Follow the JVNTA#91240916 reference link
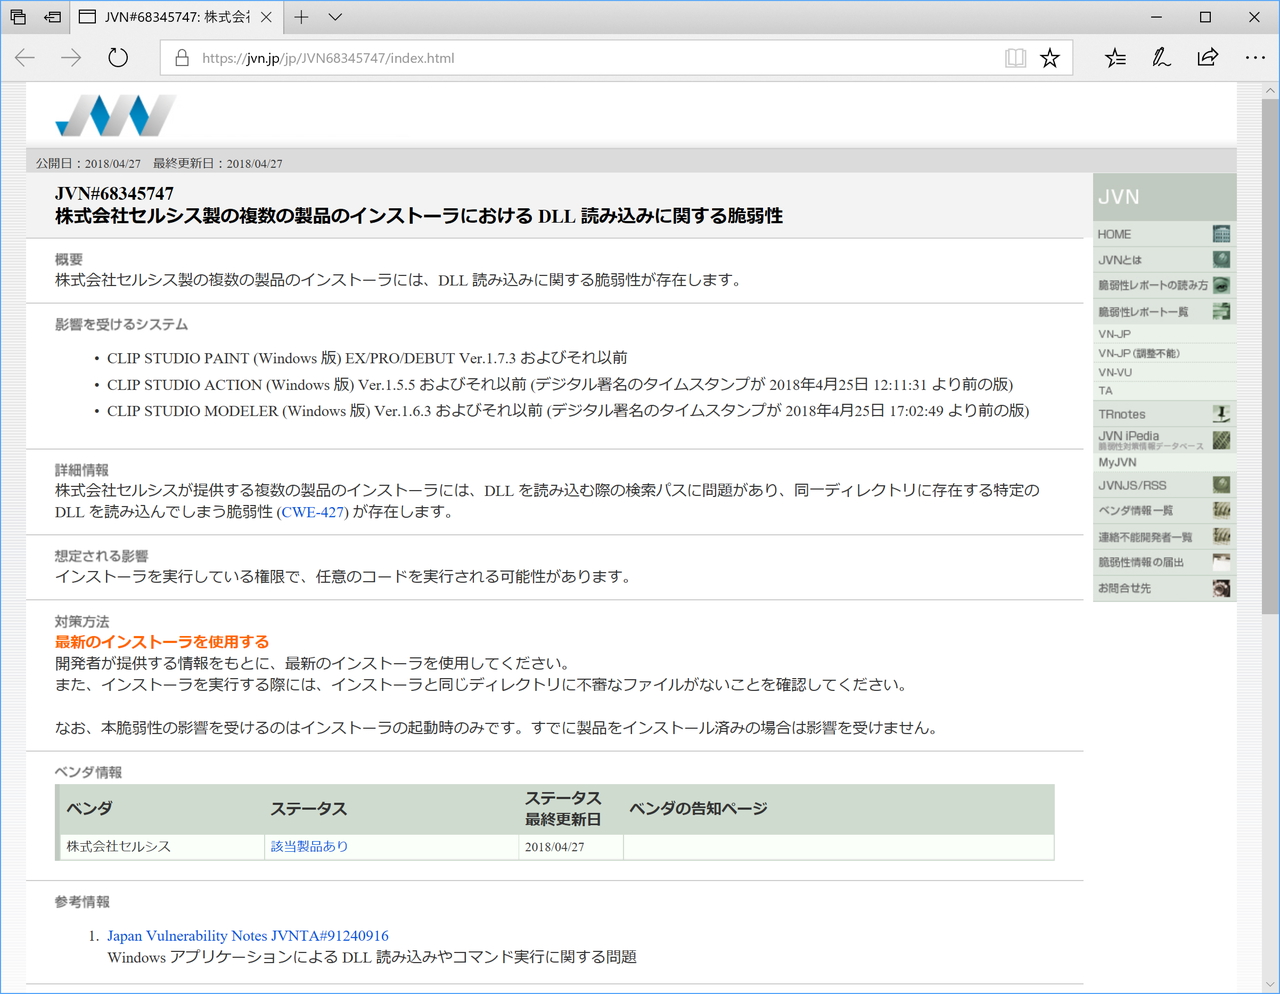The width and height of the screenshot is (1280, 994). pos(247,935)
